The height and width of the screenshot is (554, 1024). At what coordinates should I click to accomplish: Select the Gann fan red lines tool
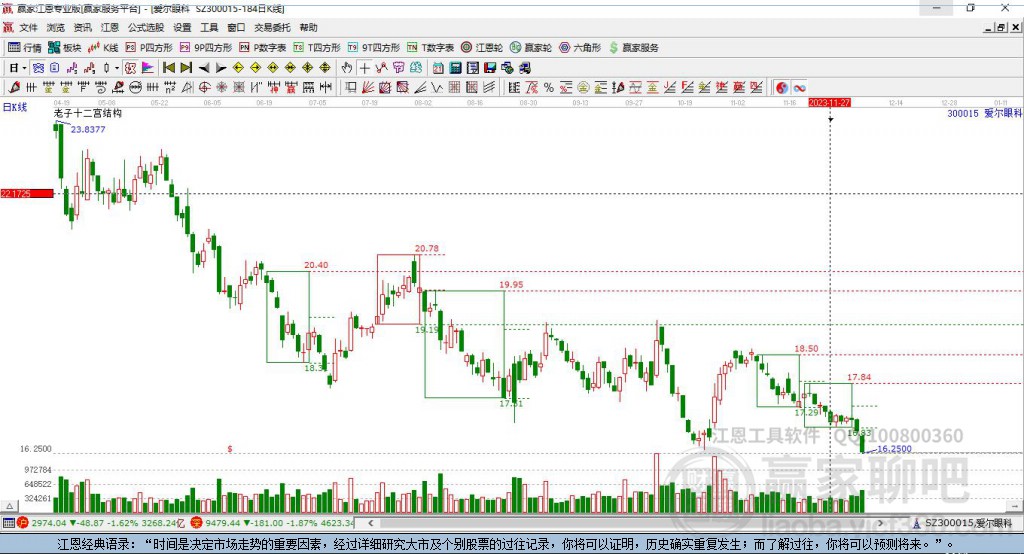click(x=368, y=88)
